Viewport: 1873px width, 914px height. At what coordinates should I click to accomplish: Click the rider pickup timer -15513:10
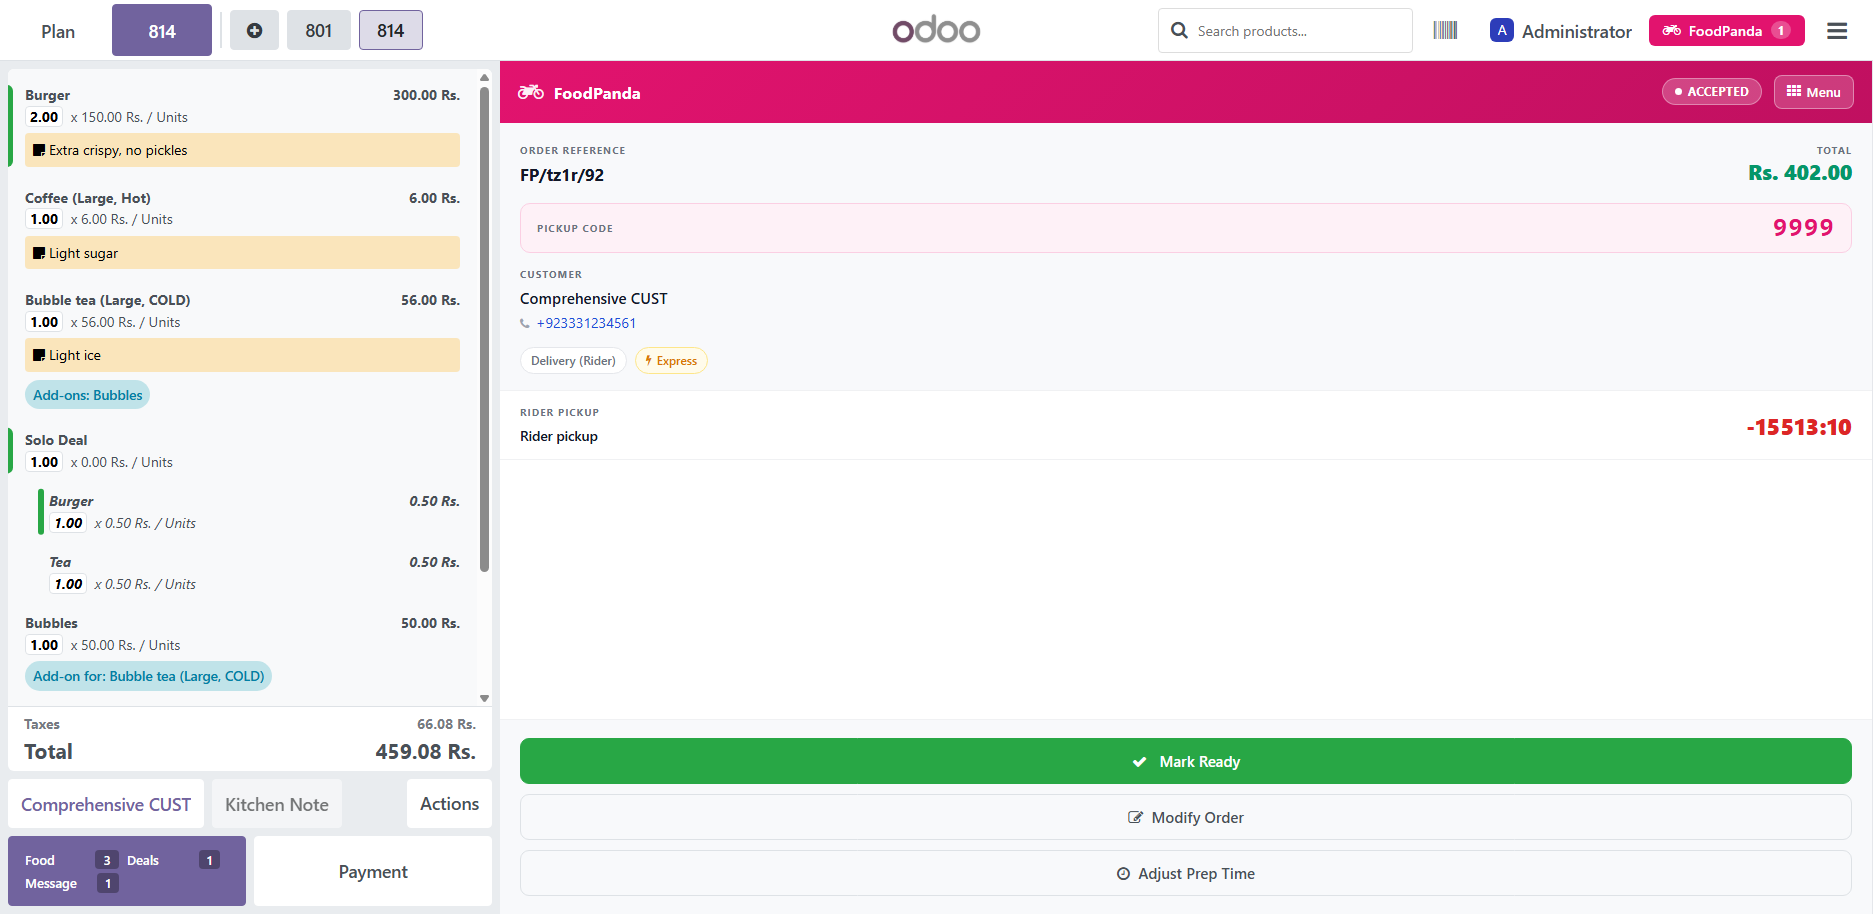pyautogui.click(x=1799, y=427)
